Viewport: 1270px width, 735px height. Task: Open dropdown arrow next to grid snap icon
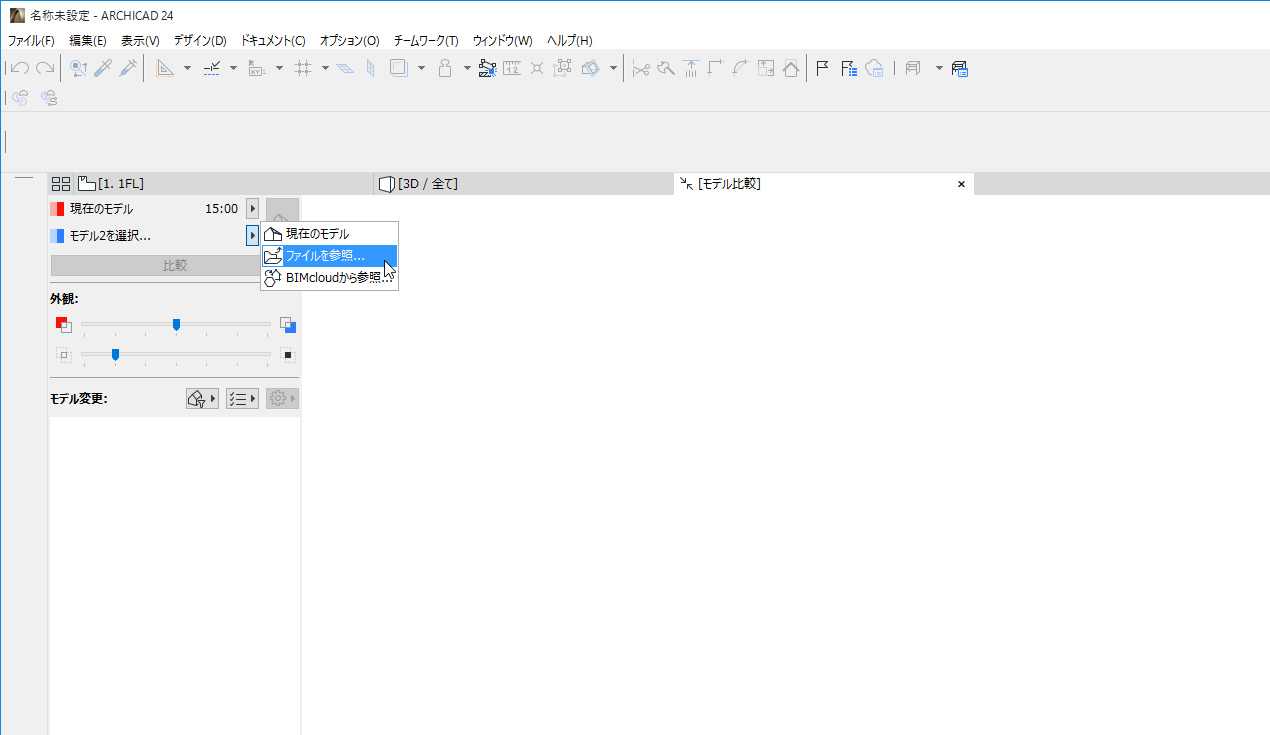325,68
